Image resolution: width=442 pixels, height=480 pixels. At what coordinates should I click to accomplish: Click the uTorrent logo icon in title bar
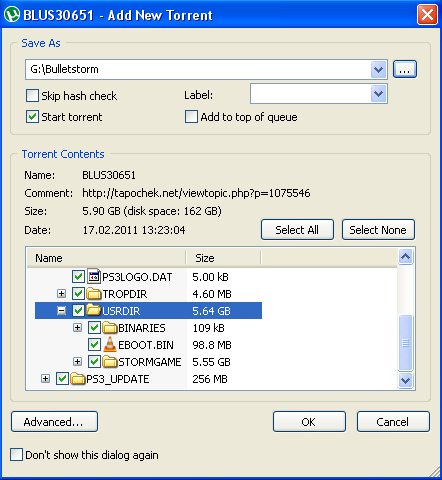tap(12, 15)
